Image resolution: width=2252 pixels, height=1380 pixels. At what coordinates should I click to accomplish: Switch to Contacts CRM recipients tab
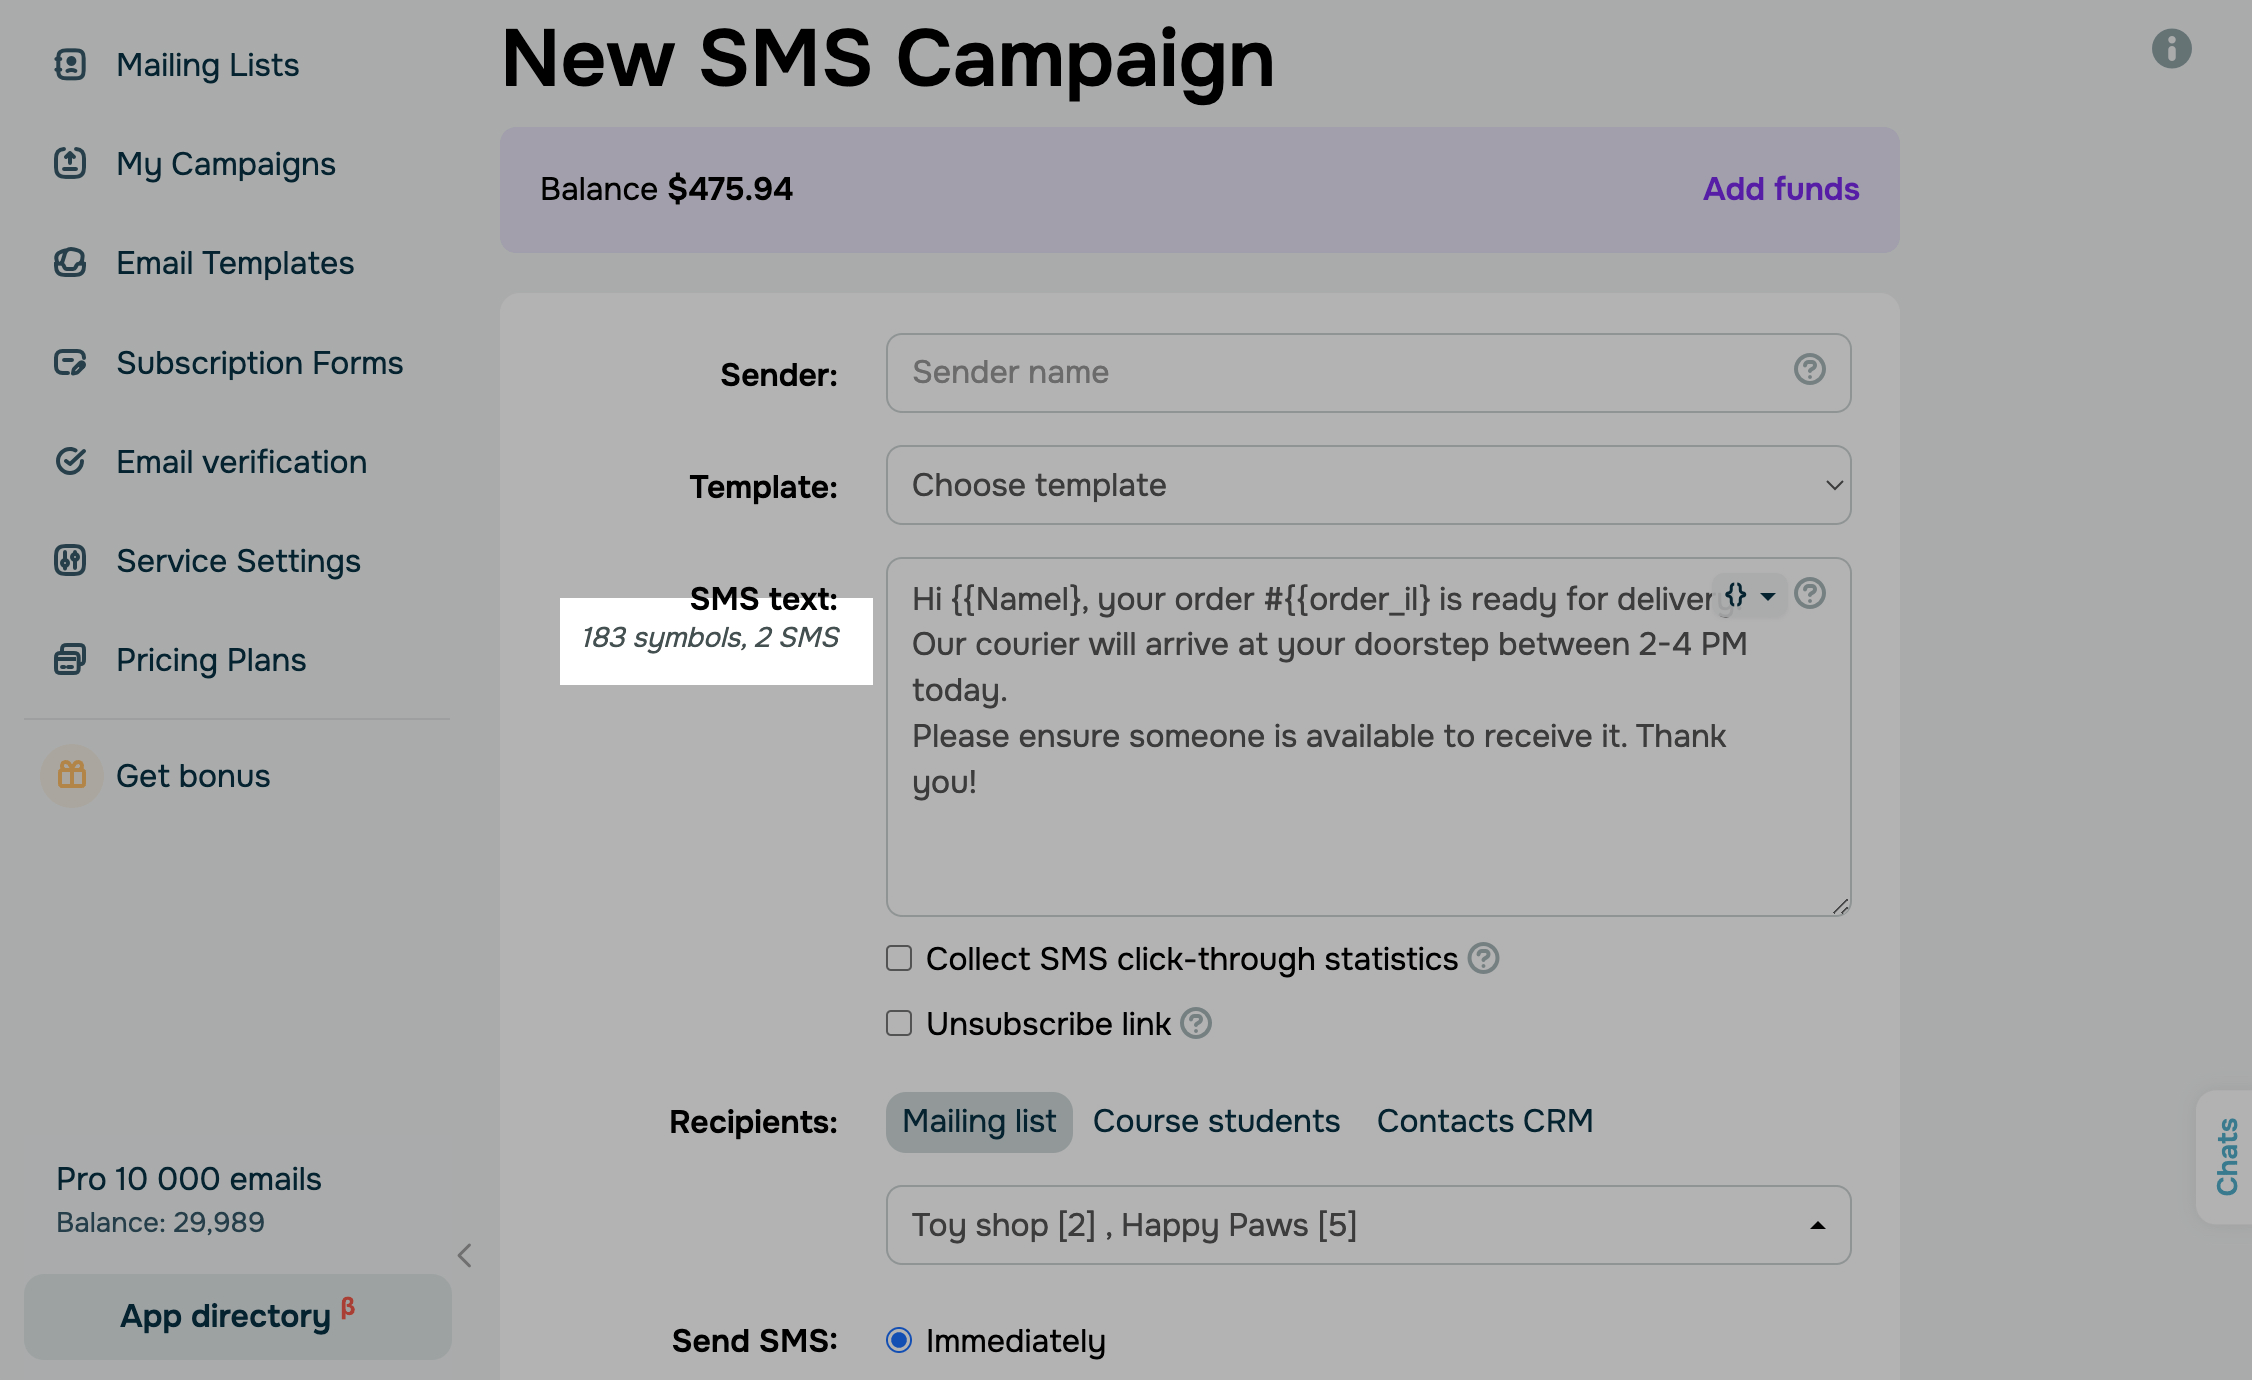tap(1484, 1121)
